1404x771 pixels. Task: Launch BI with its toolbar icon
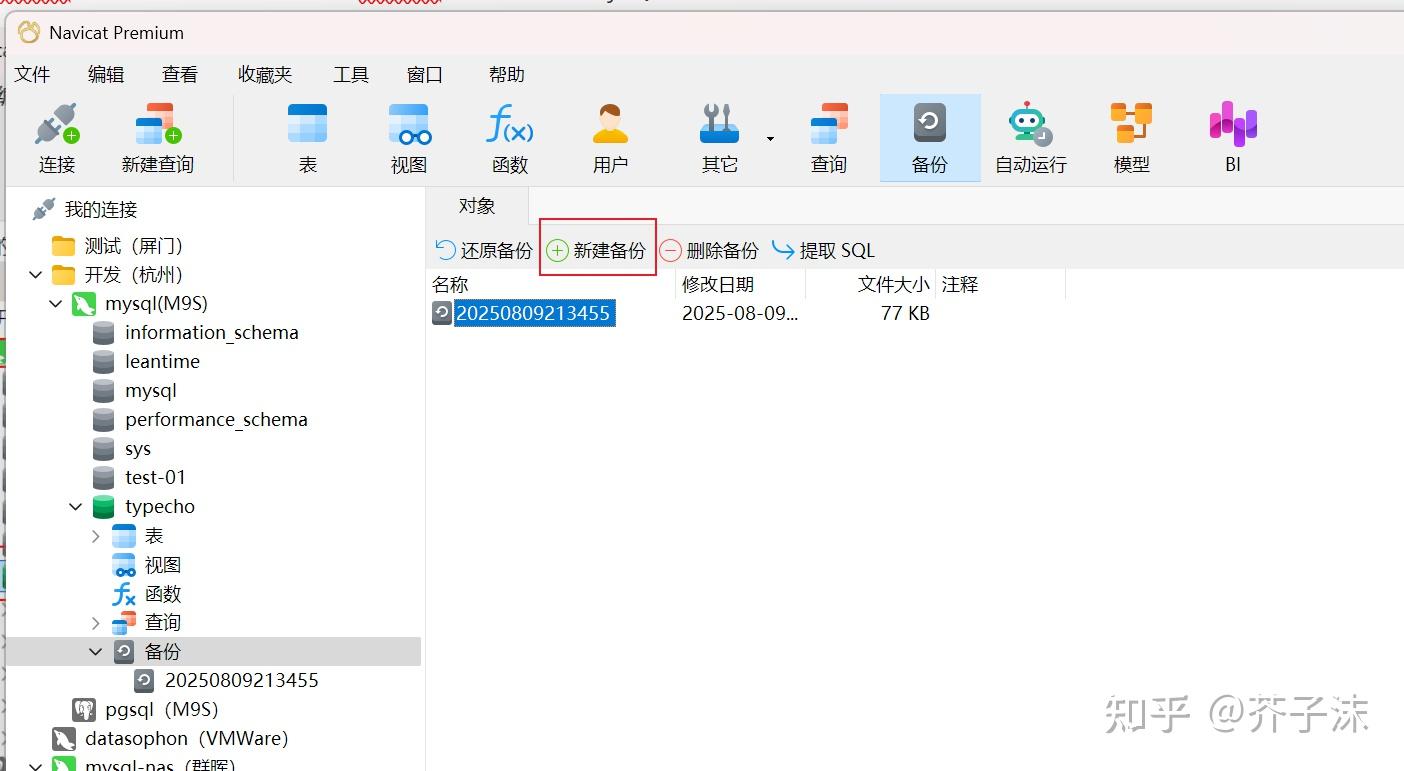1231,135
